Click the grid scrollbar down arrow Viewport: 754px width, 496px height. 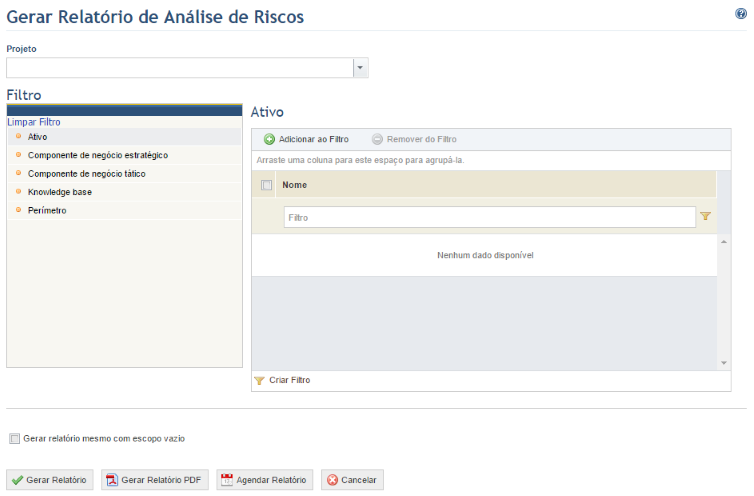tap(724, 363)
